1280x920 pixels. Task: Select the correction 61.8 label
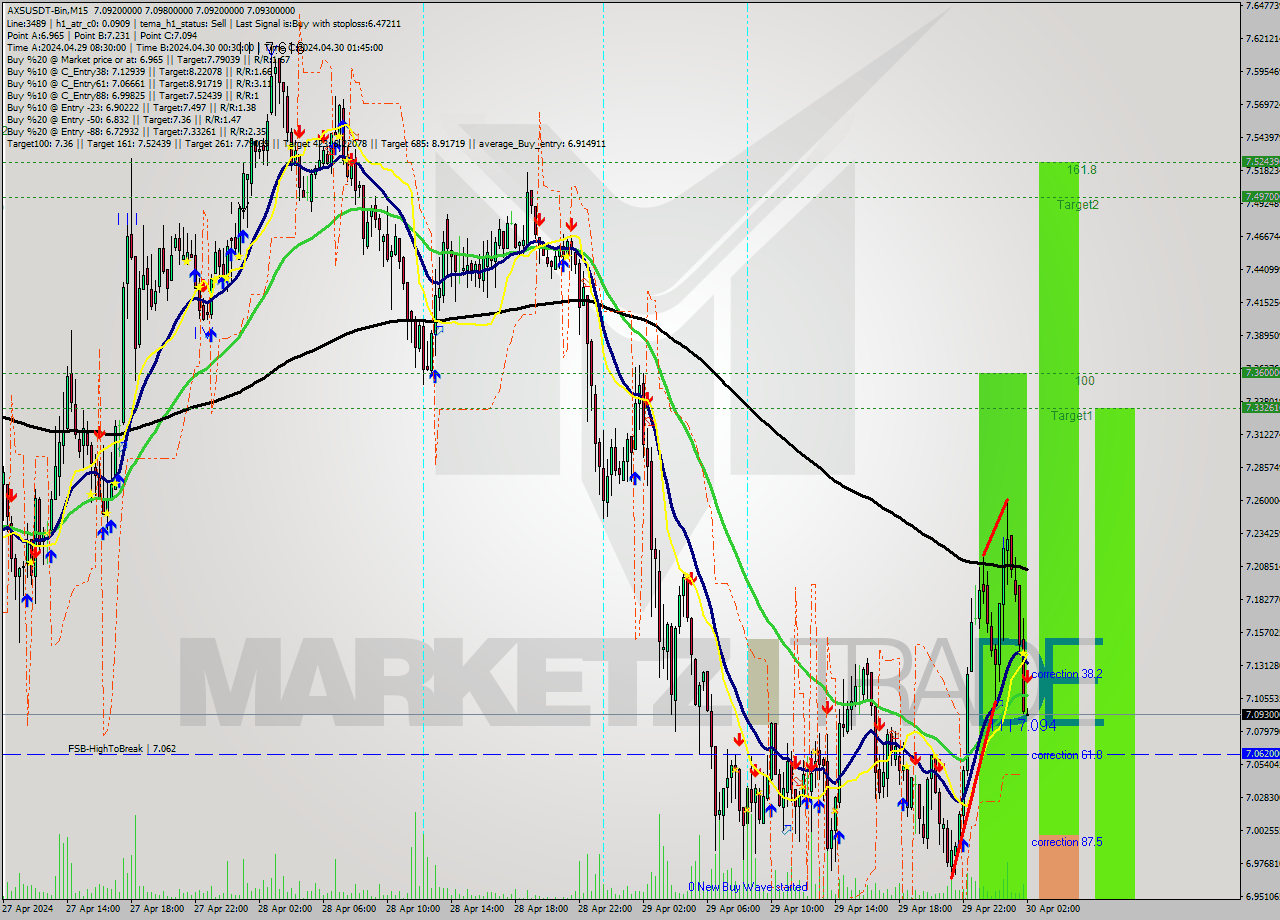click(1066, 755)
